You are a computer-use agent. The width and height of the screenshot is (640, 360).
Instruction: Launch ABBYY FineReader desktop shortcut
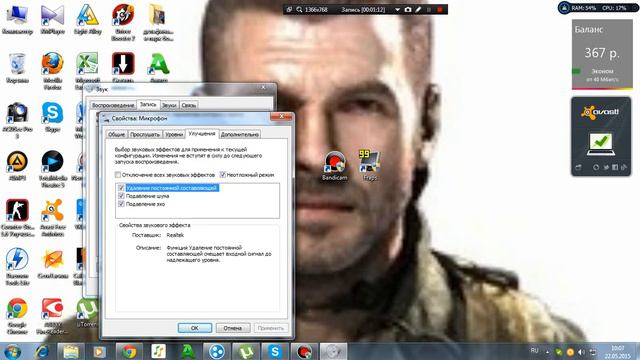click(53, 316)
